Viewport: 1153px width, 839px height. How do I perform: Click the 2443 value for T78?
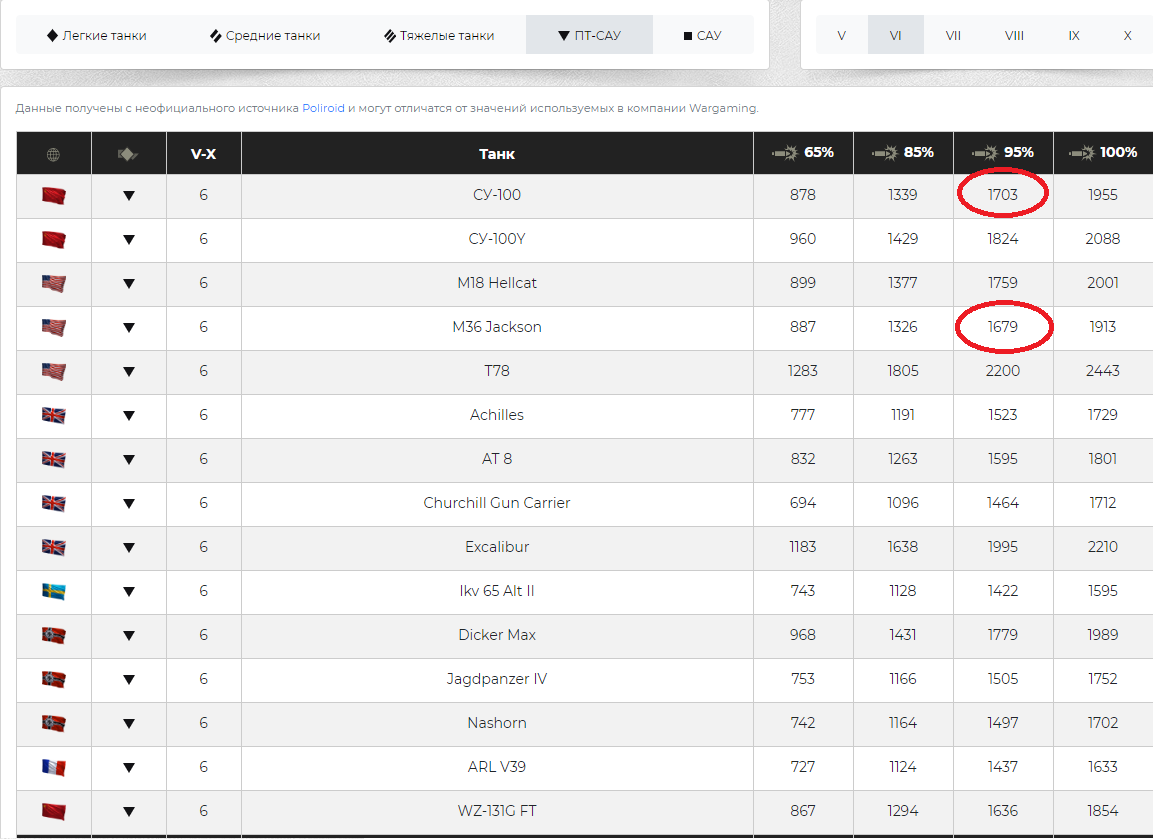click(x=1103, y=371)
